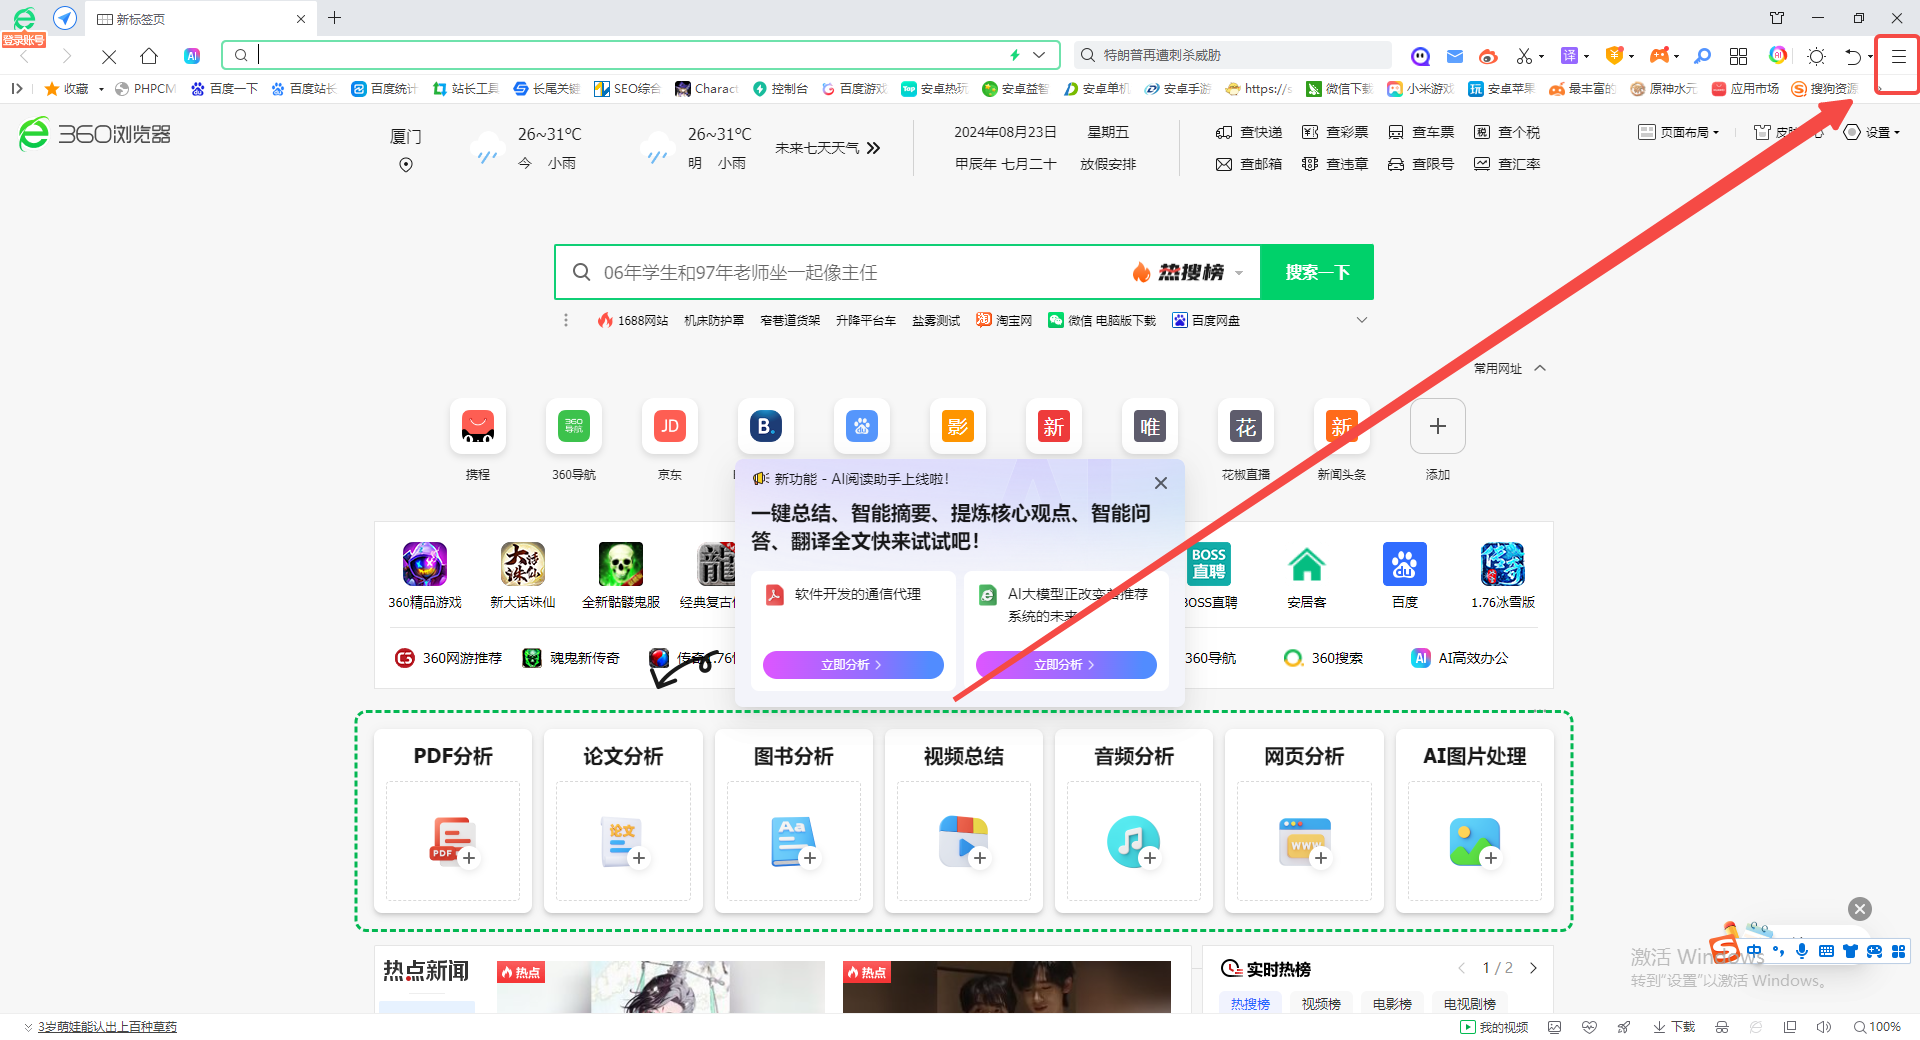Click the 100% zoom level indicator
This screenshot has width=1920, height=1040.
1877,1027
